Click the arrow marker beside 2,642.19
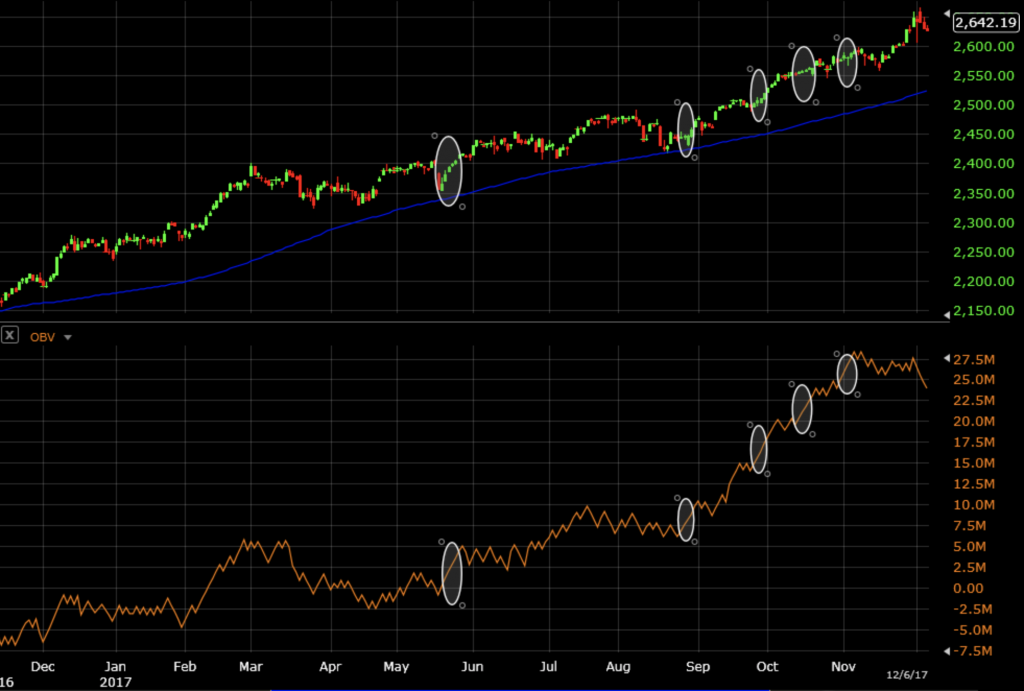Screen dimensions: 1024x691 [948, 13]
